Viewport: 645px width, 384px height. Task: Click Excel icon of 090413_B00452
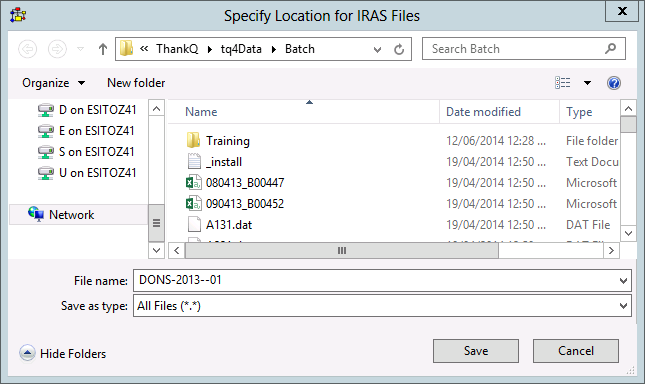(194, 204)
